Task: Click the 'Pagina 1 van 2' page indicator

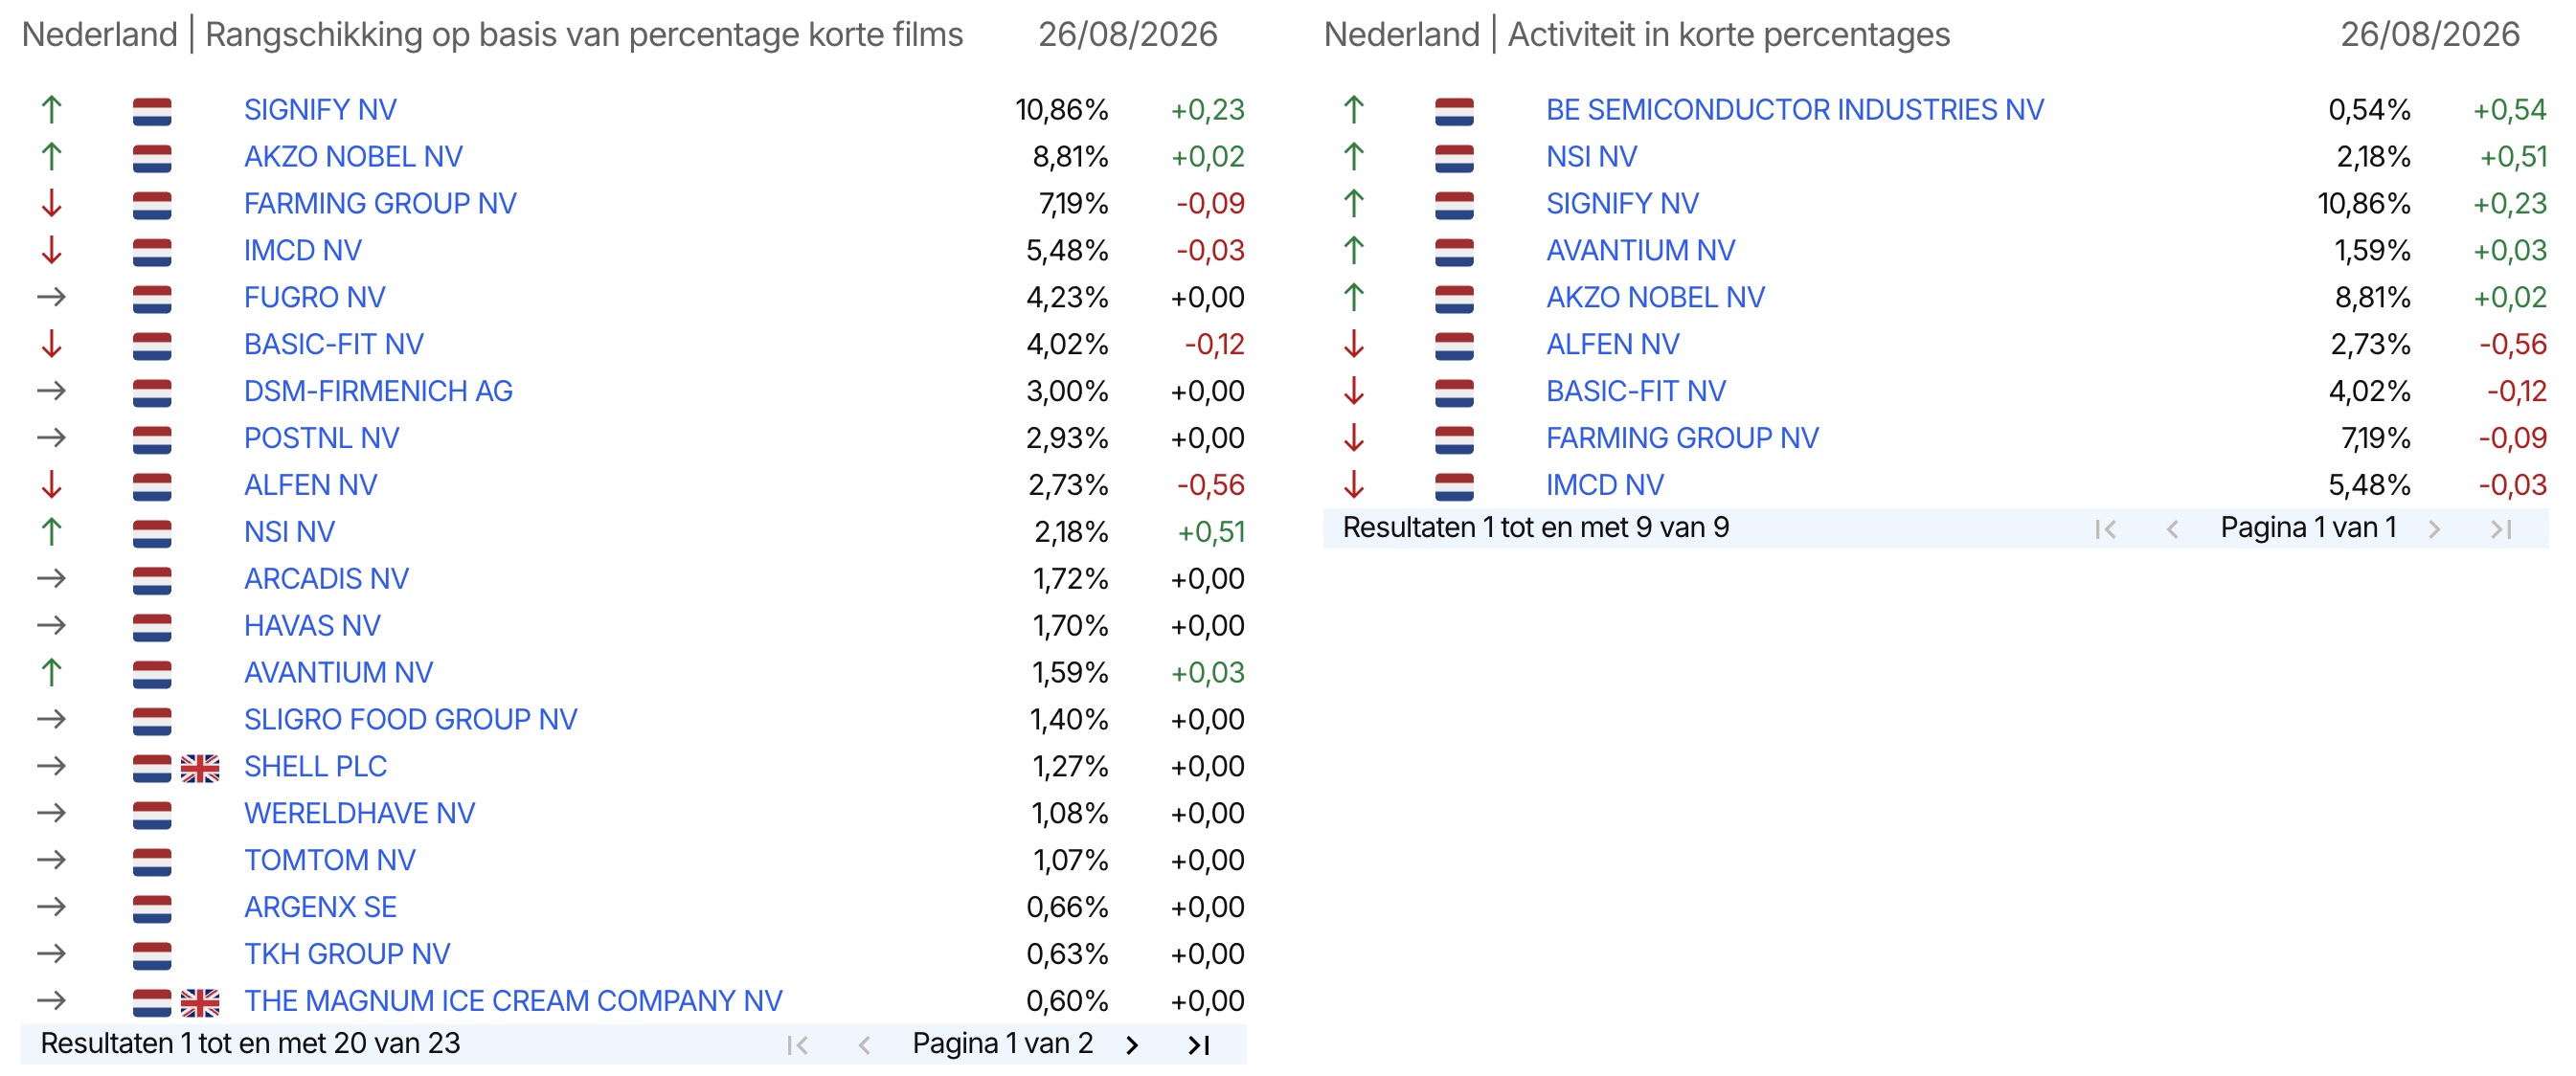Action: [1002, 1044]
